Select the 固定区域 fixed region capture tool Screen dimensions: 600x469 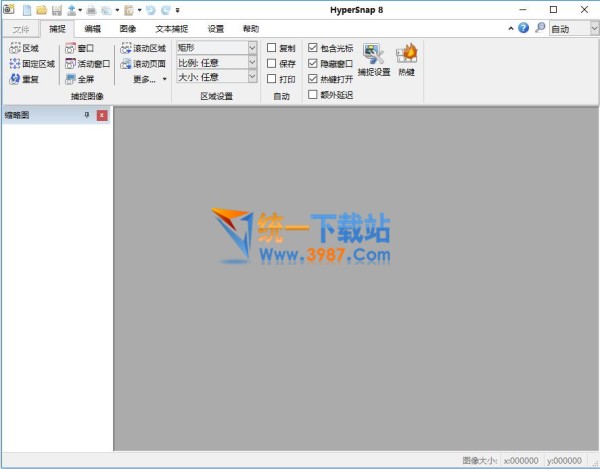tap(32, 63)
